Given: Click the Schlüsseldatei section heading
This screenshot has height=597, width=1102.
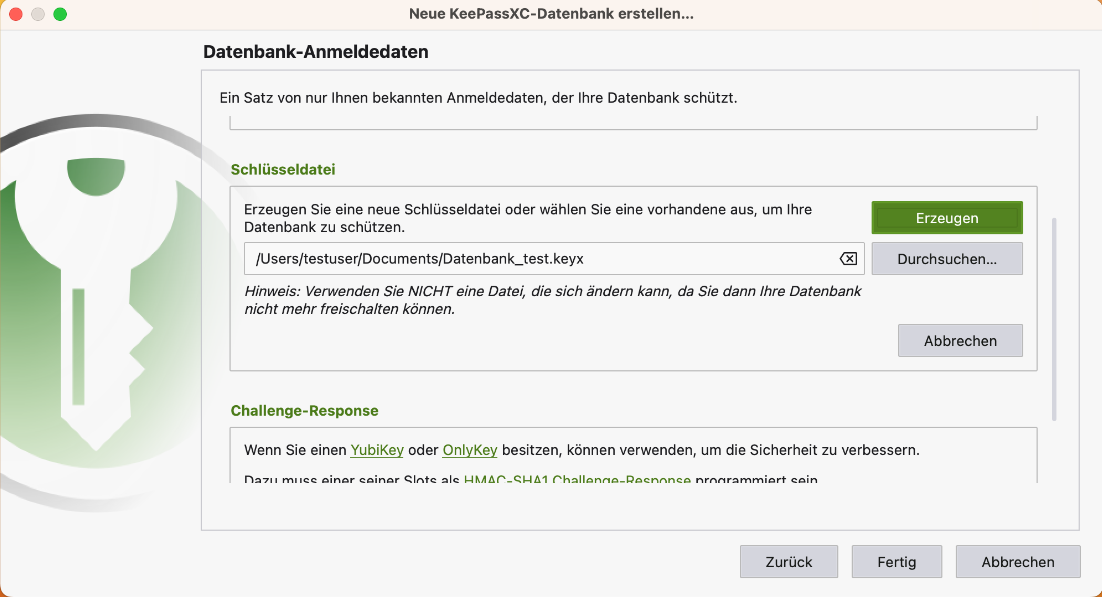Looking at the screenshot, I should pos(283,170).
